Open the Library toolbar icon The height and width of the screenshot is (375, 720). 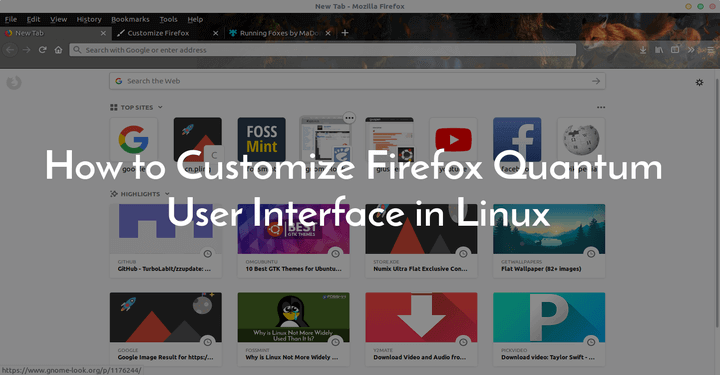click(x=659, y=50)
